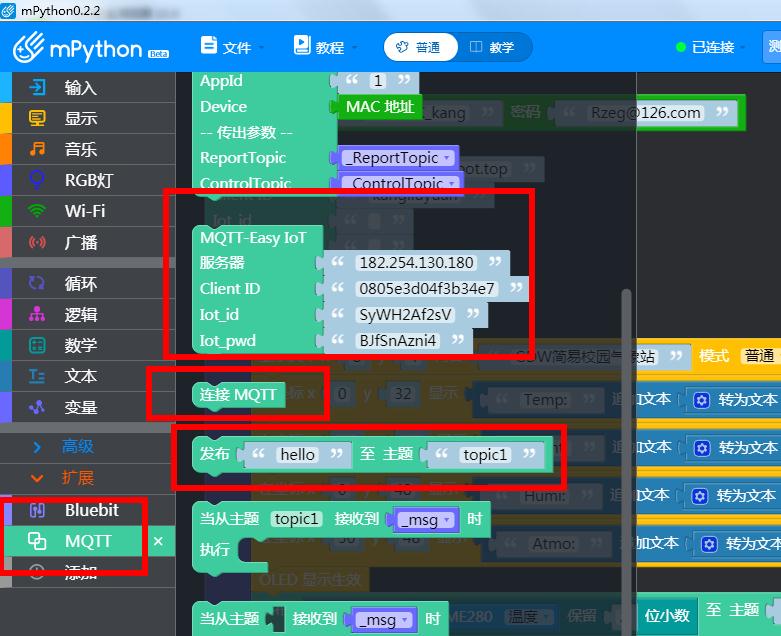Open the 已连接 connection dropdown
The image size is (781, 636).
[711, 47]
